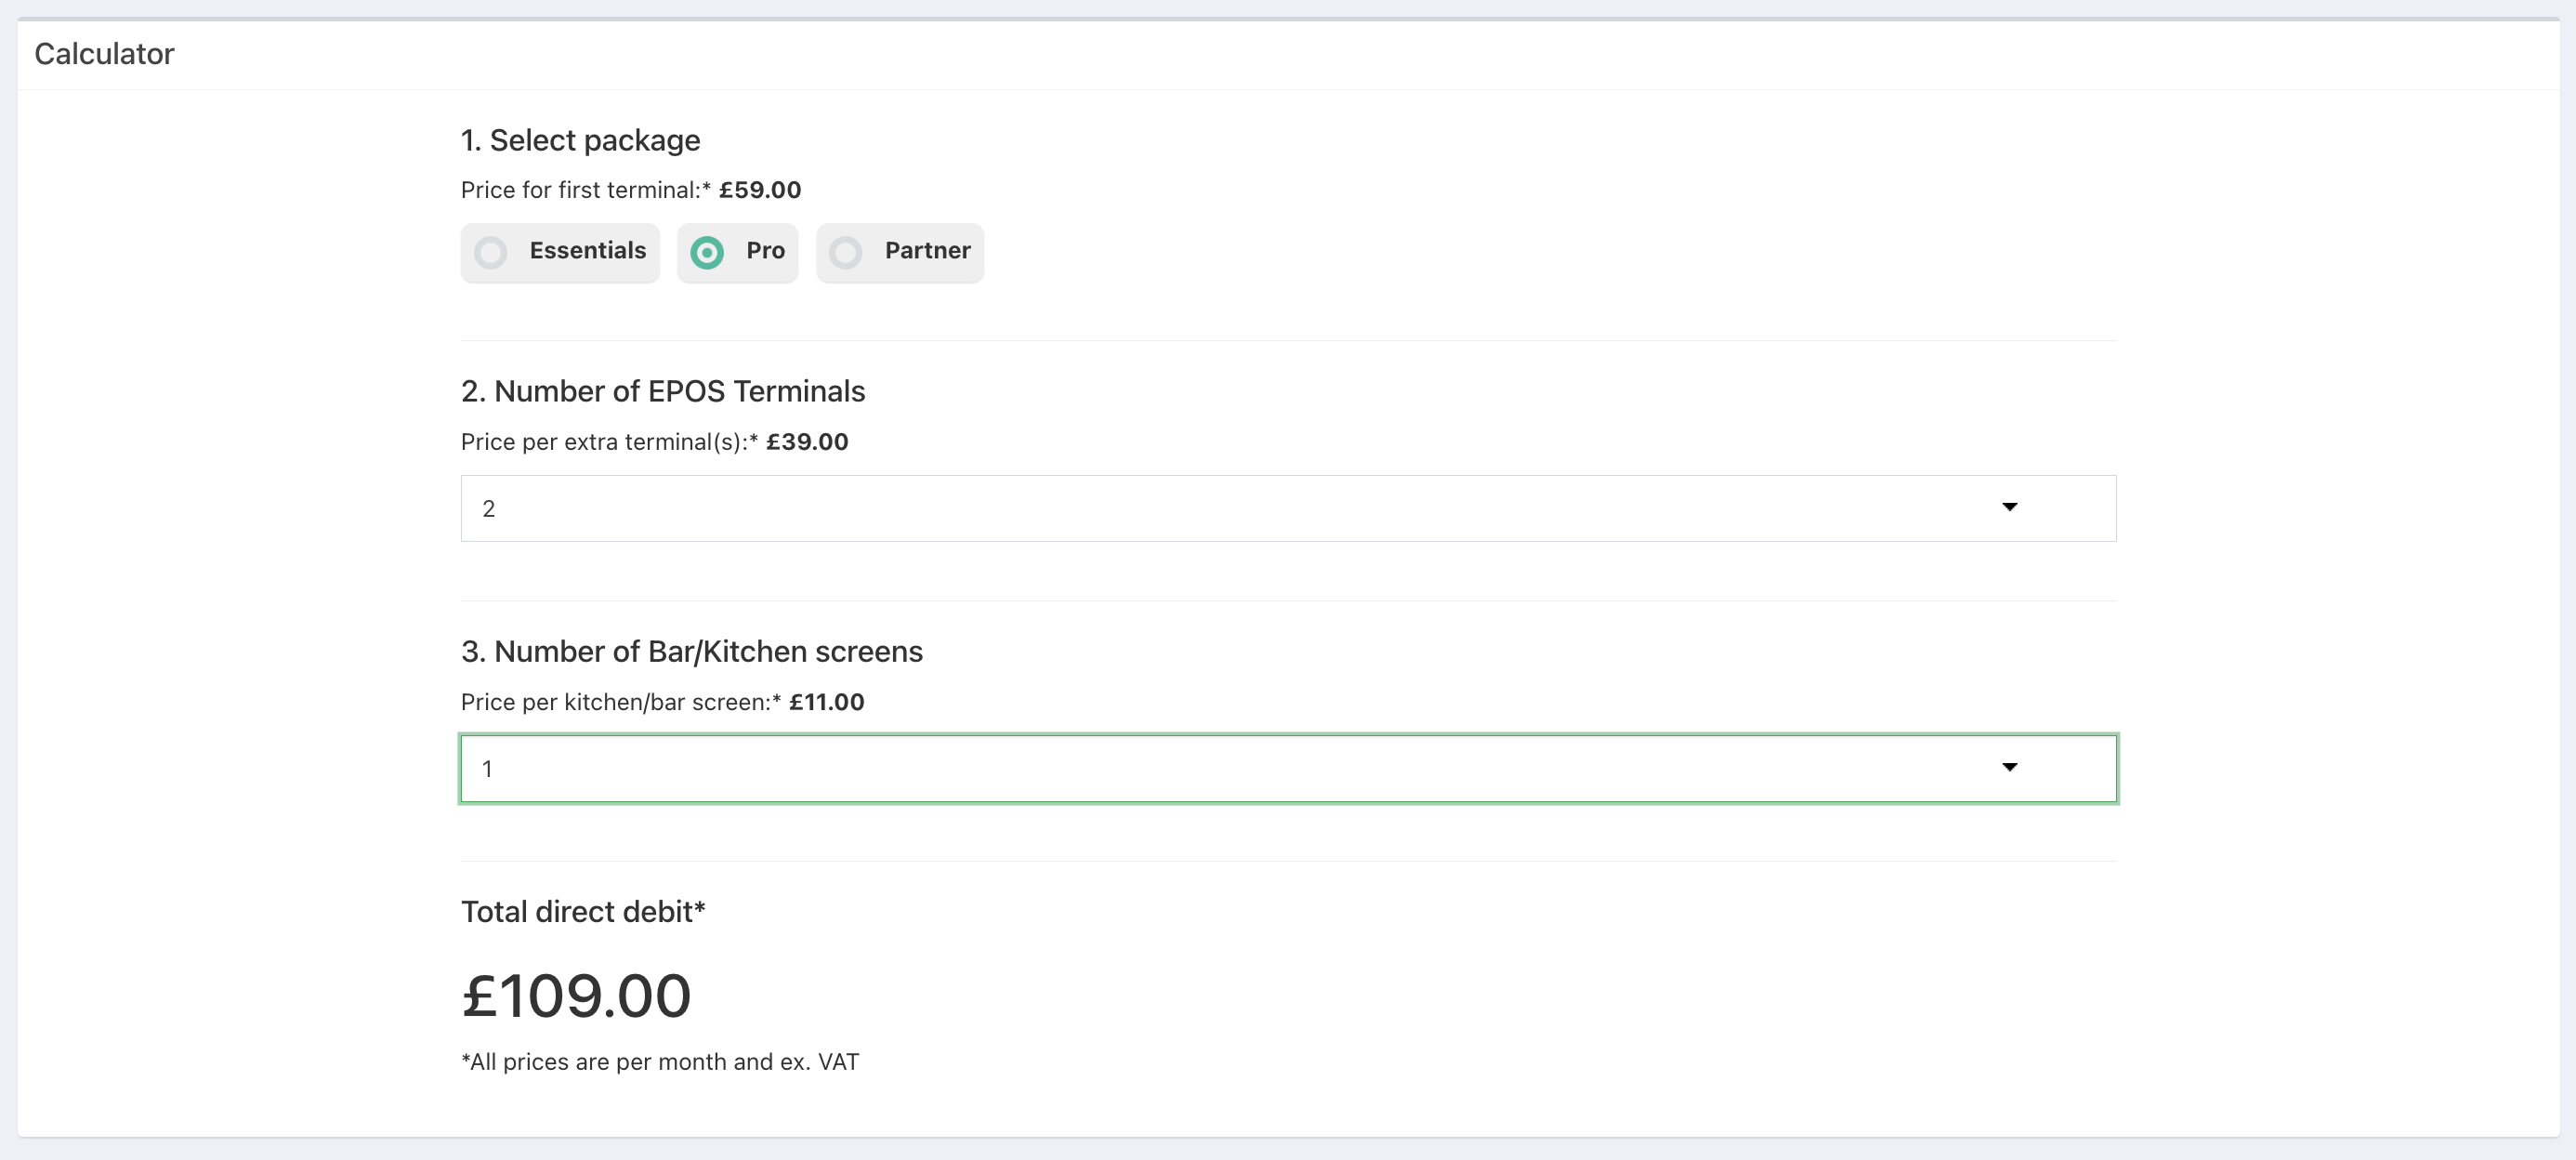The height and width of the screenshot is (1160, 2576).
Task: Click the Pro package label text
Action: pyautogui.click(x=765, y=251)
